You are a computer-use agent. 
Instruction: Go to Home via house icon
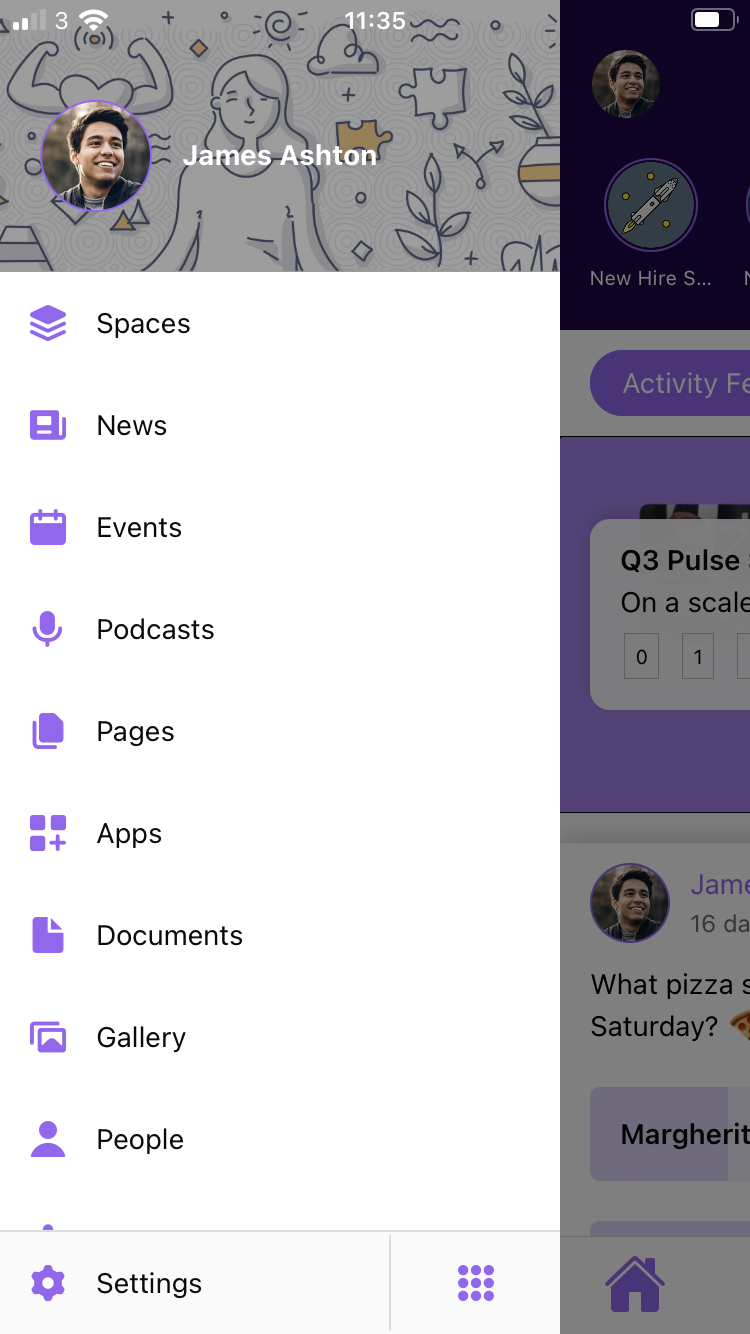[x=636, y=1284]
